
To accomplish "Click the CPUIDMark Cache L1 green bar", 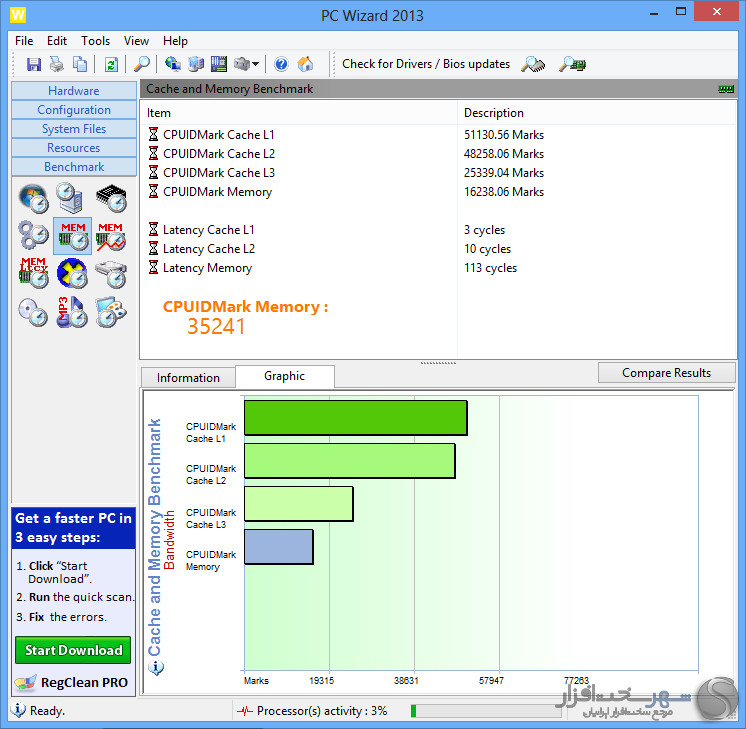I will [x=355, y=418].
